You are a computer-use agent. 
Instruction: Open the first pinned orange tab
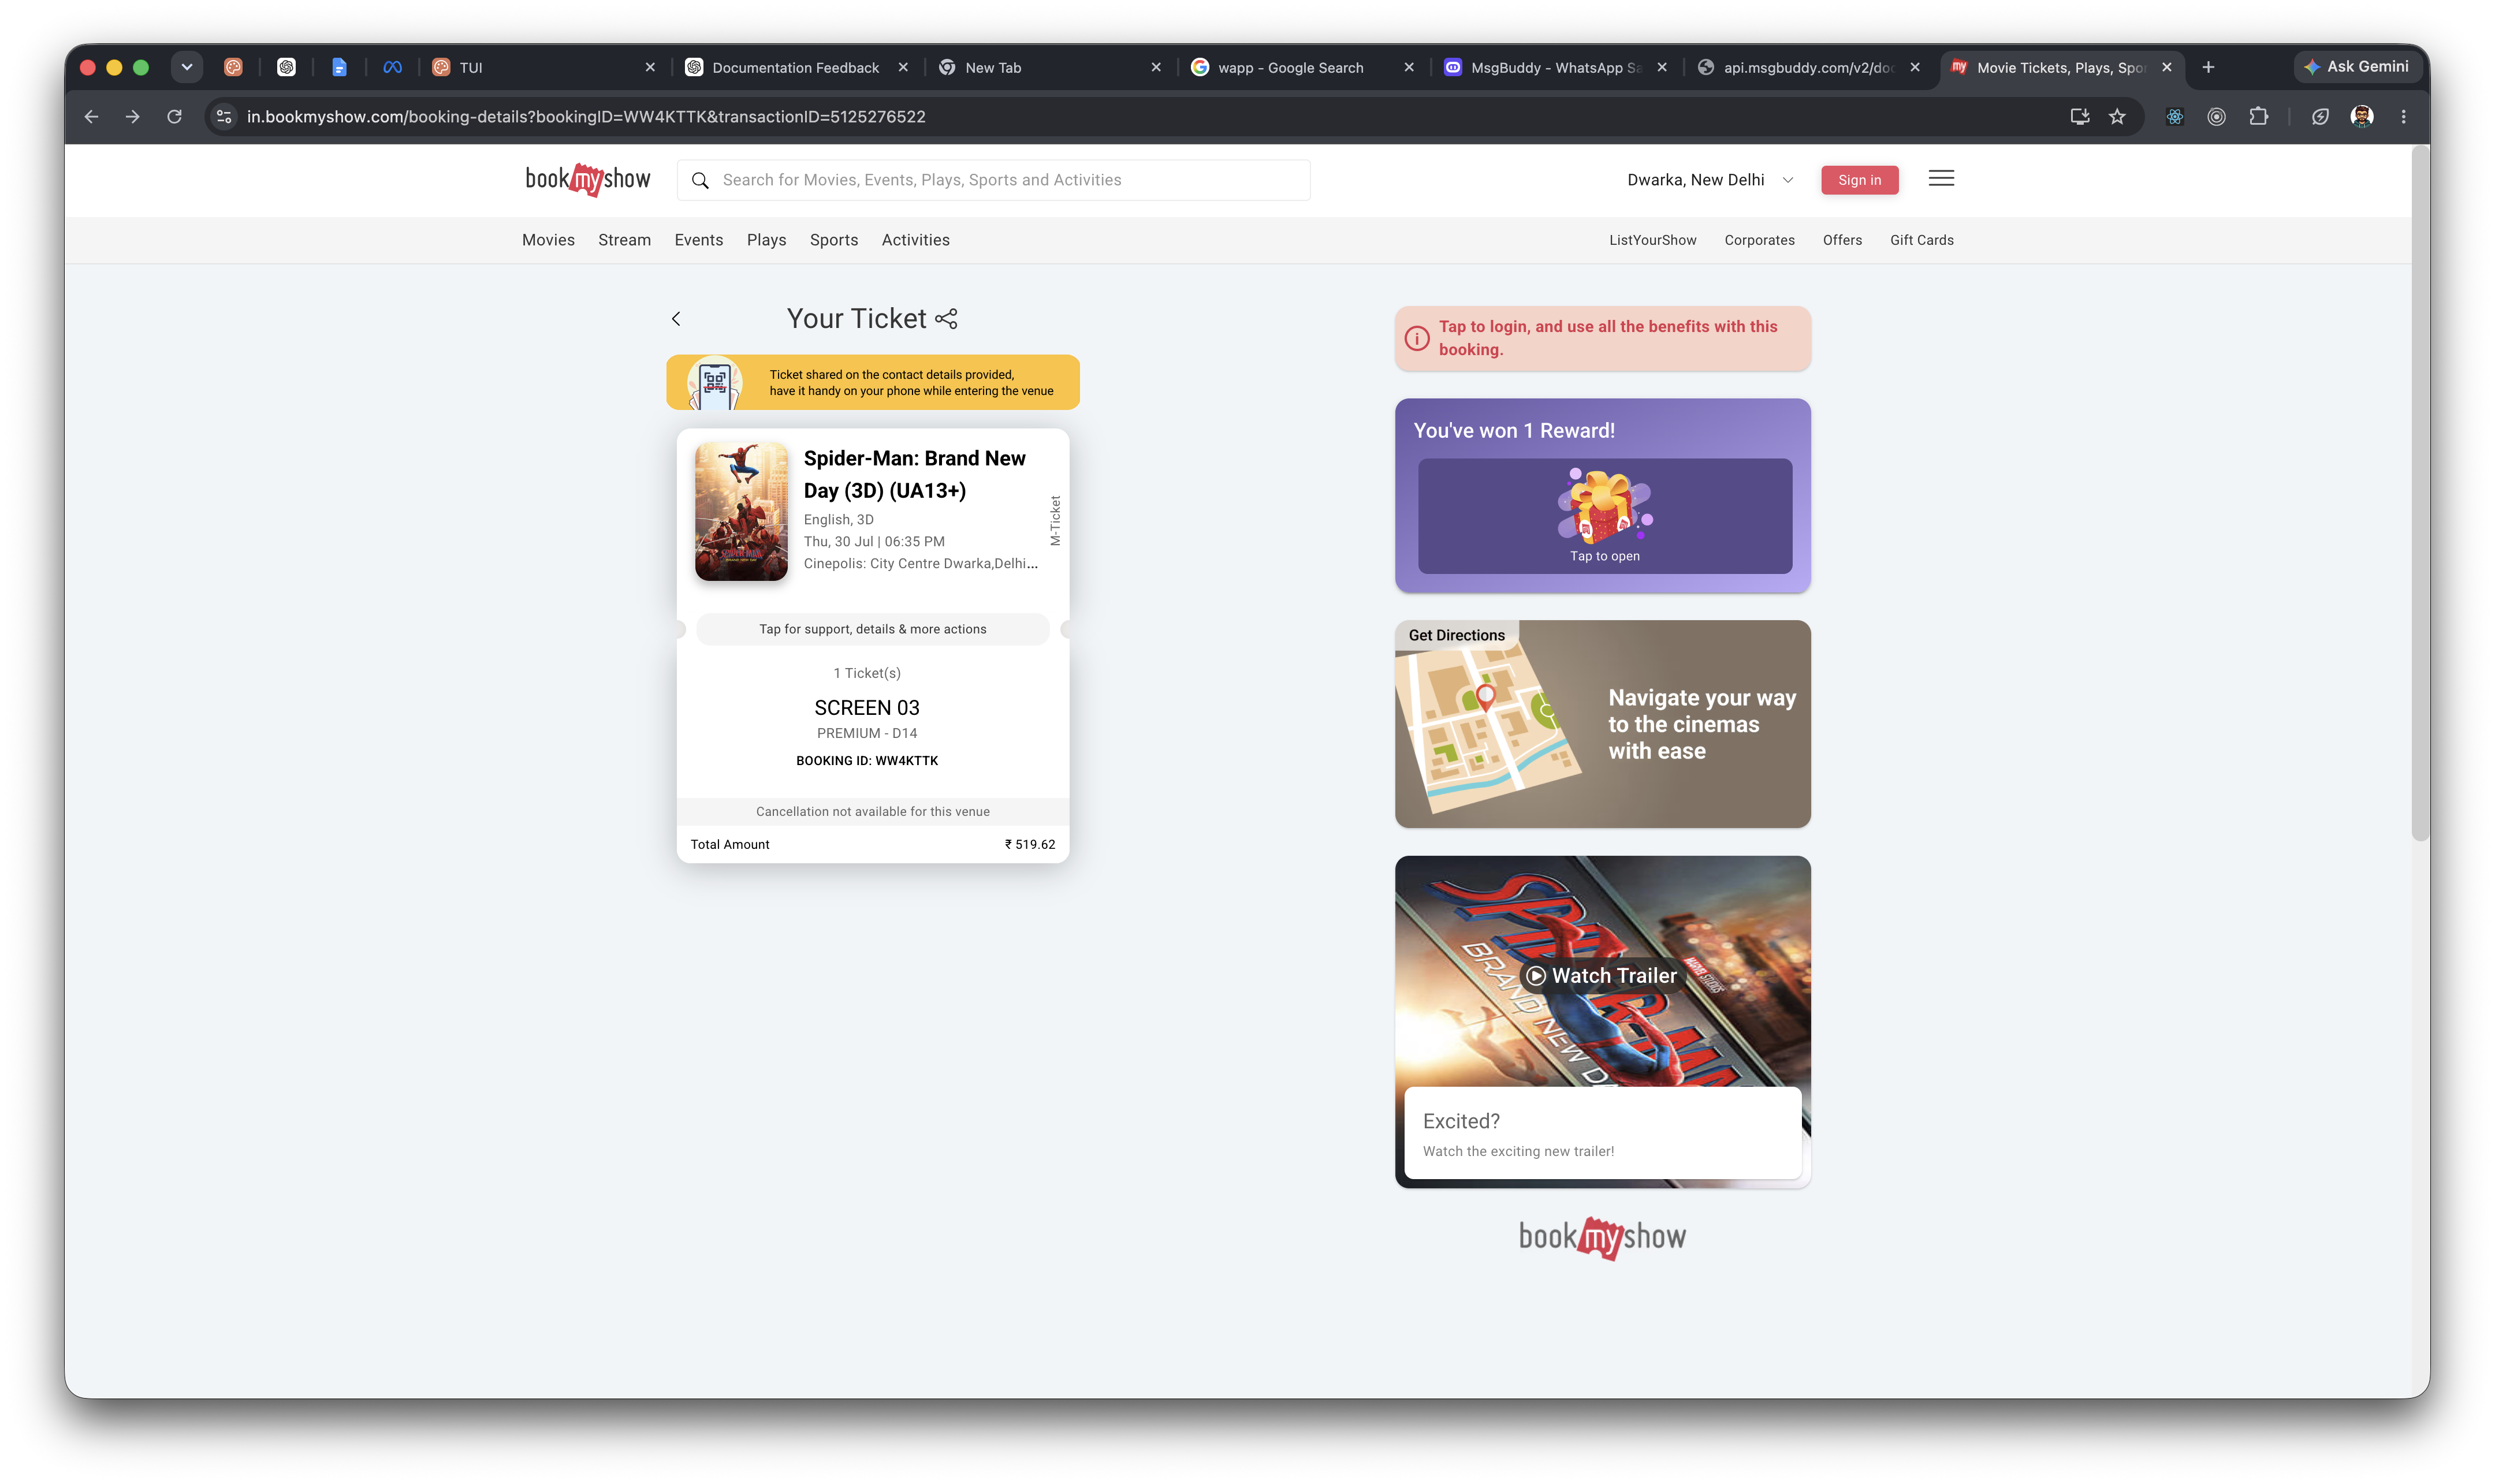coord(233,67)
